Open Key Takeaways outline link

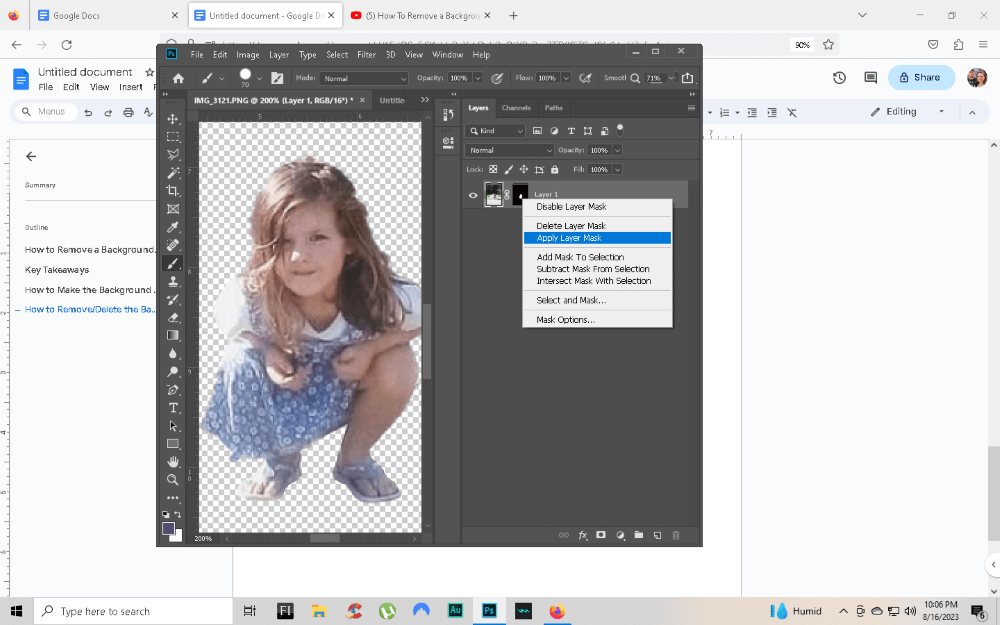tap(57, 270)
